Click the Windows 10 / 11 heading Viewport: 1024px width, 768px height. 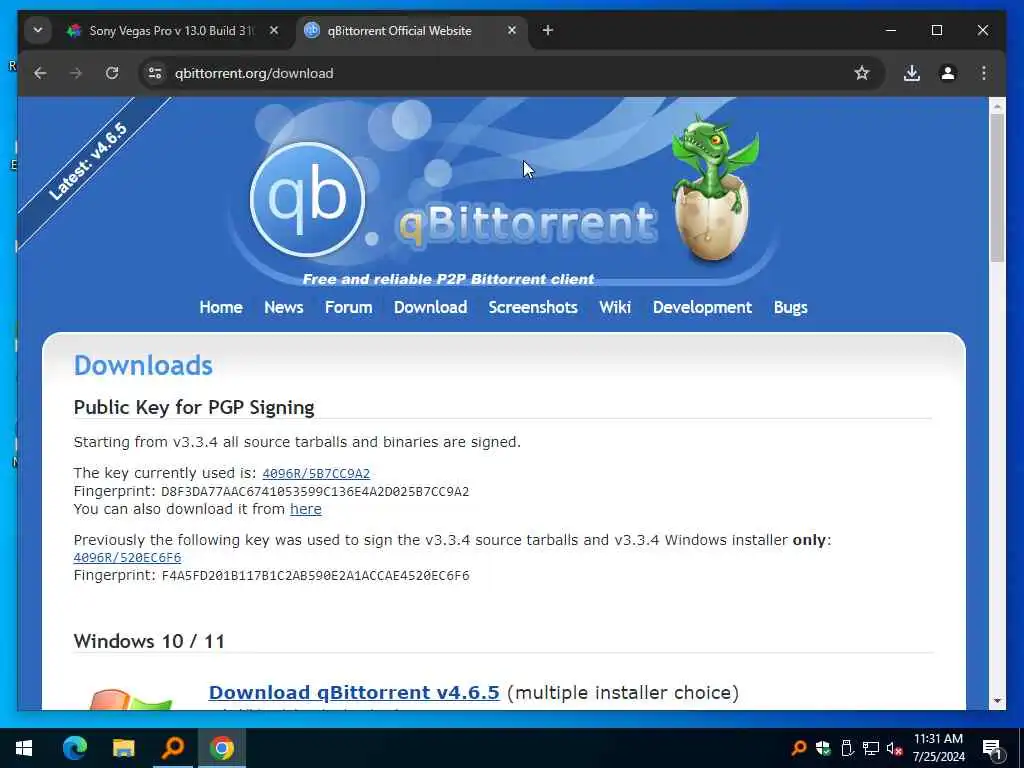coord(149,641)
